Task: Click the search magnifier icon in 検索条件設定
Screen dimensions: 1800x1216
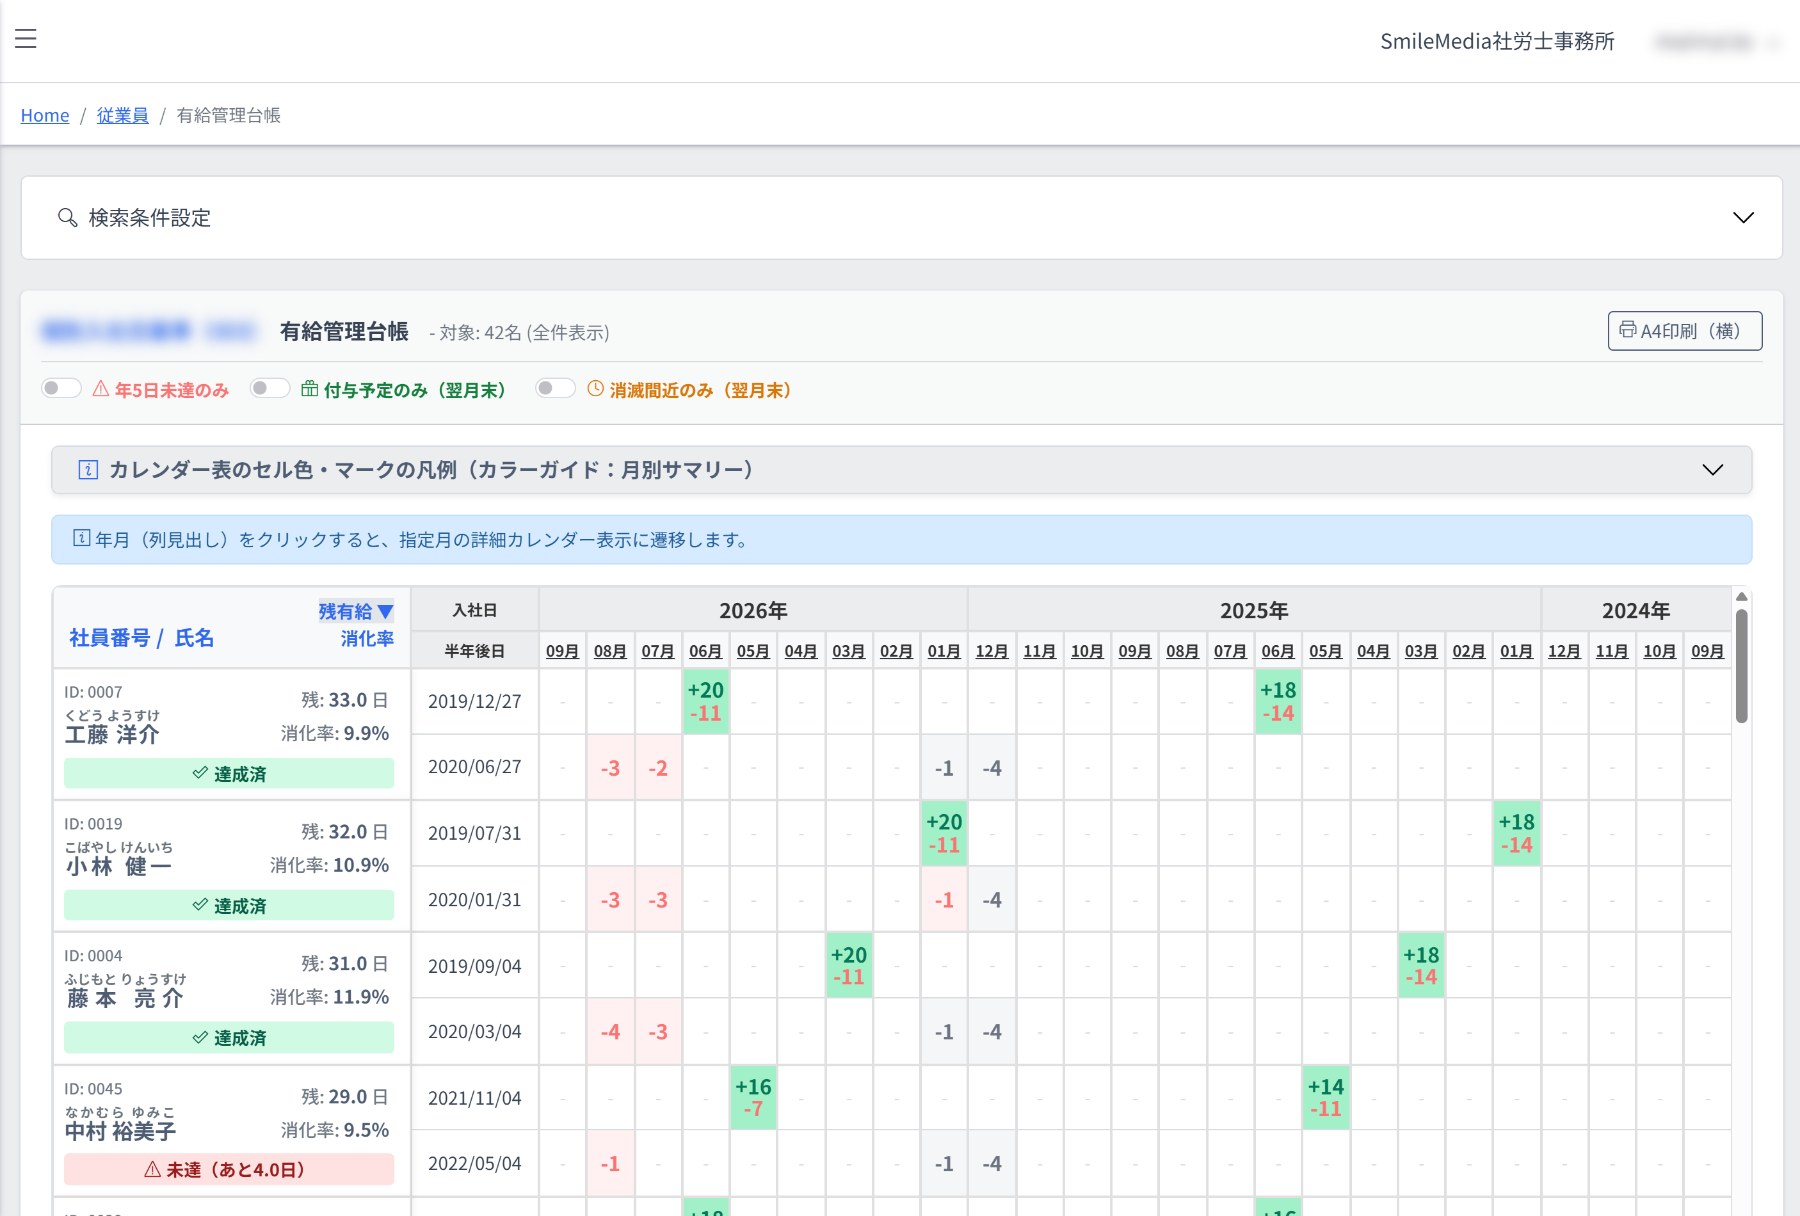Action: pos(67,217)
